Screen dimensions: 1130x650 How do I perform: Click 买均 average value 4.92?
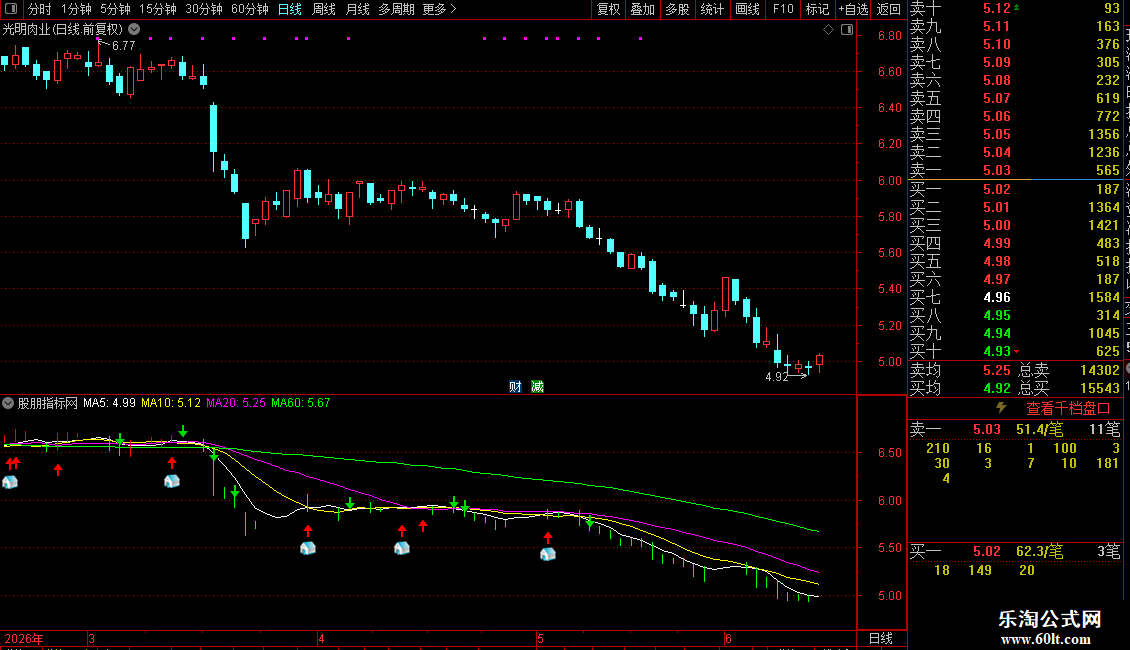[997, 388]
